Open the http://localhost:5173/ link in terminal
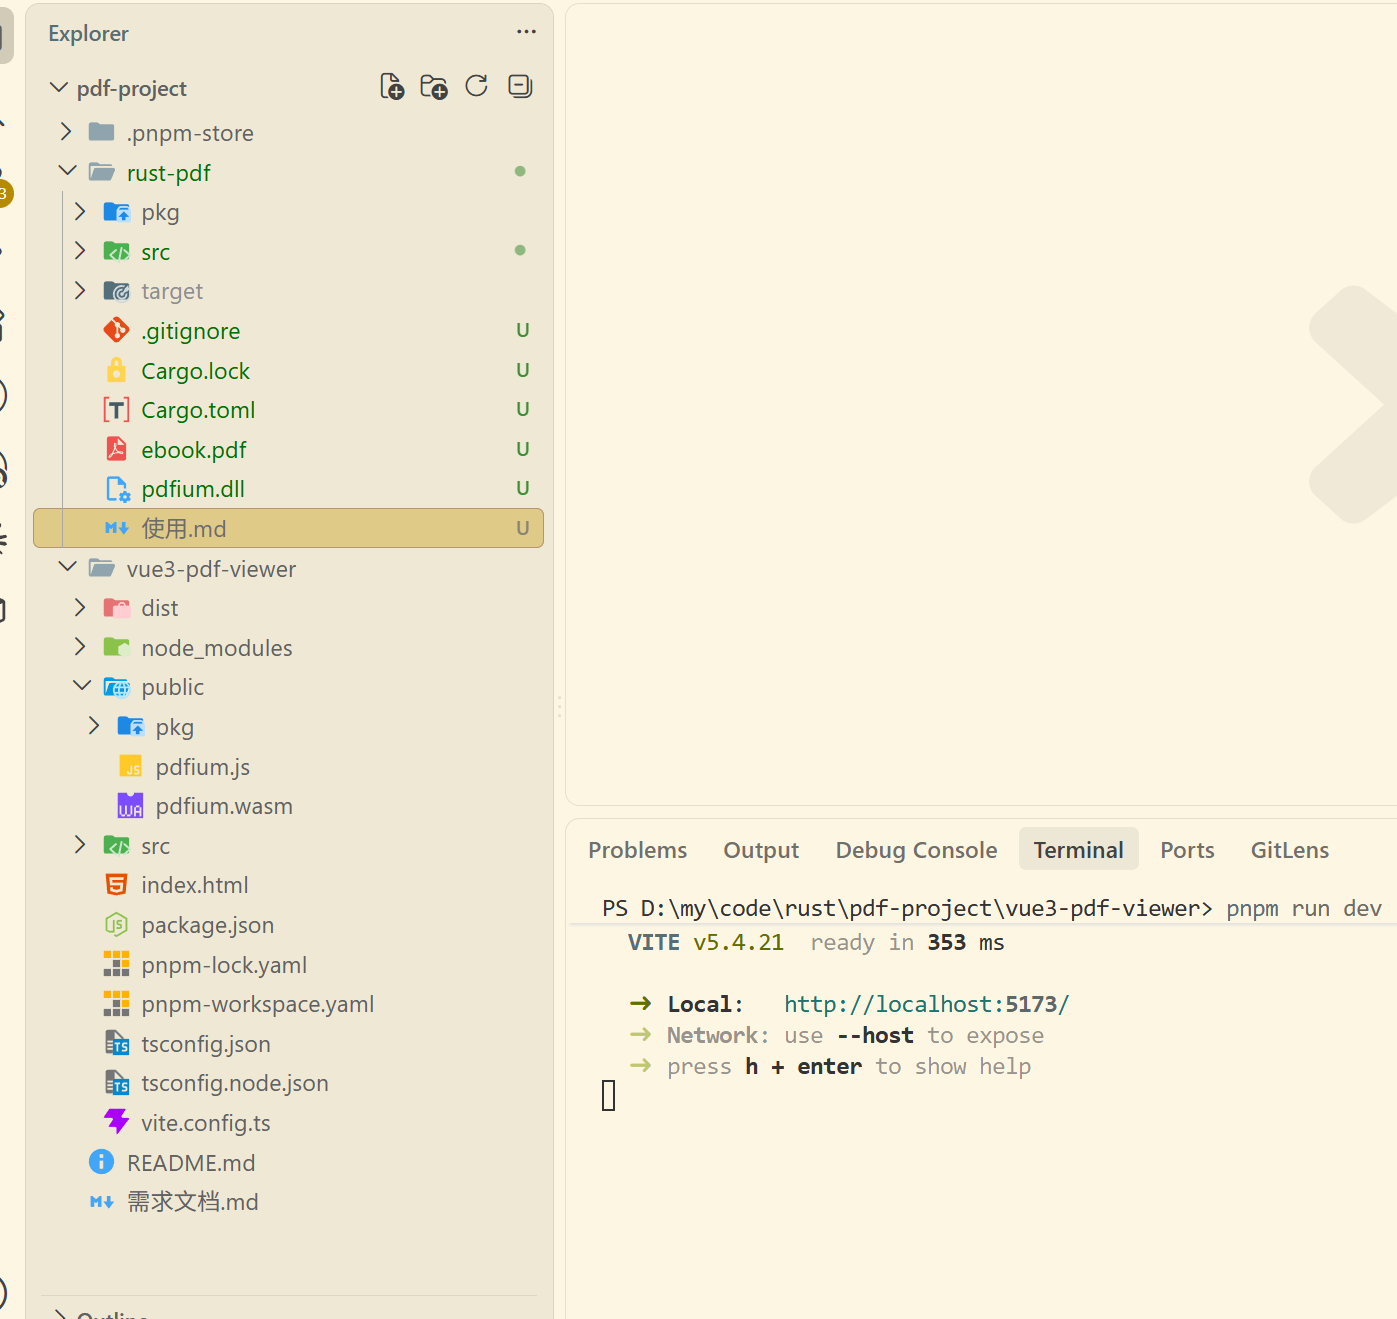 [927, 1004]
